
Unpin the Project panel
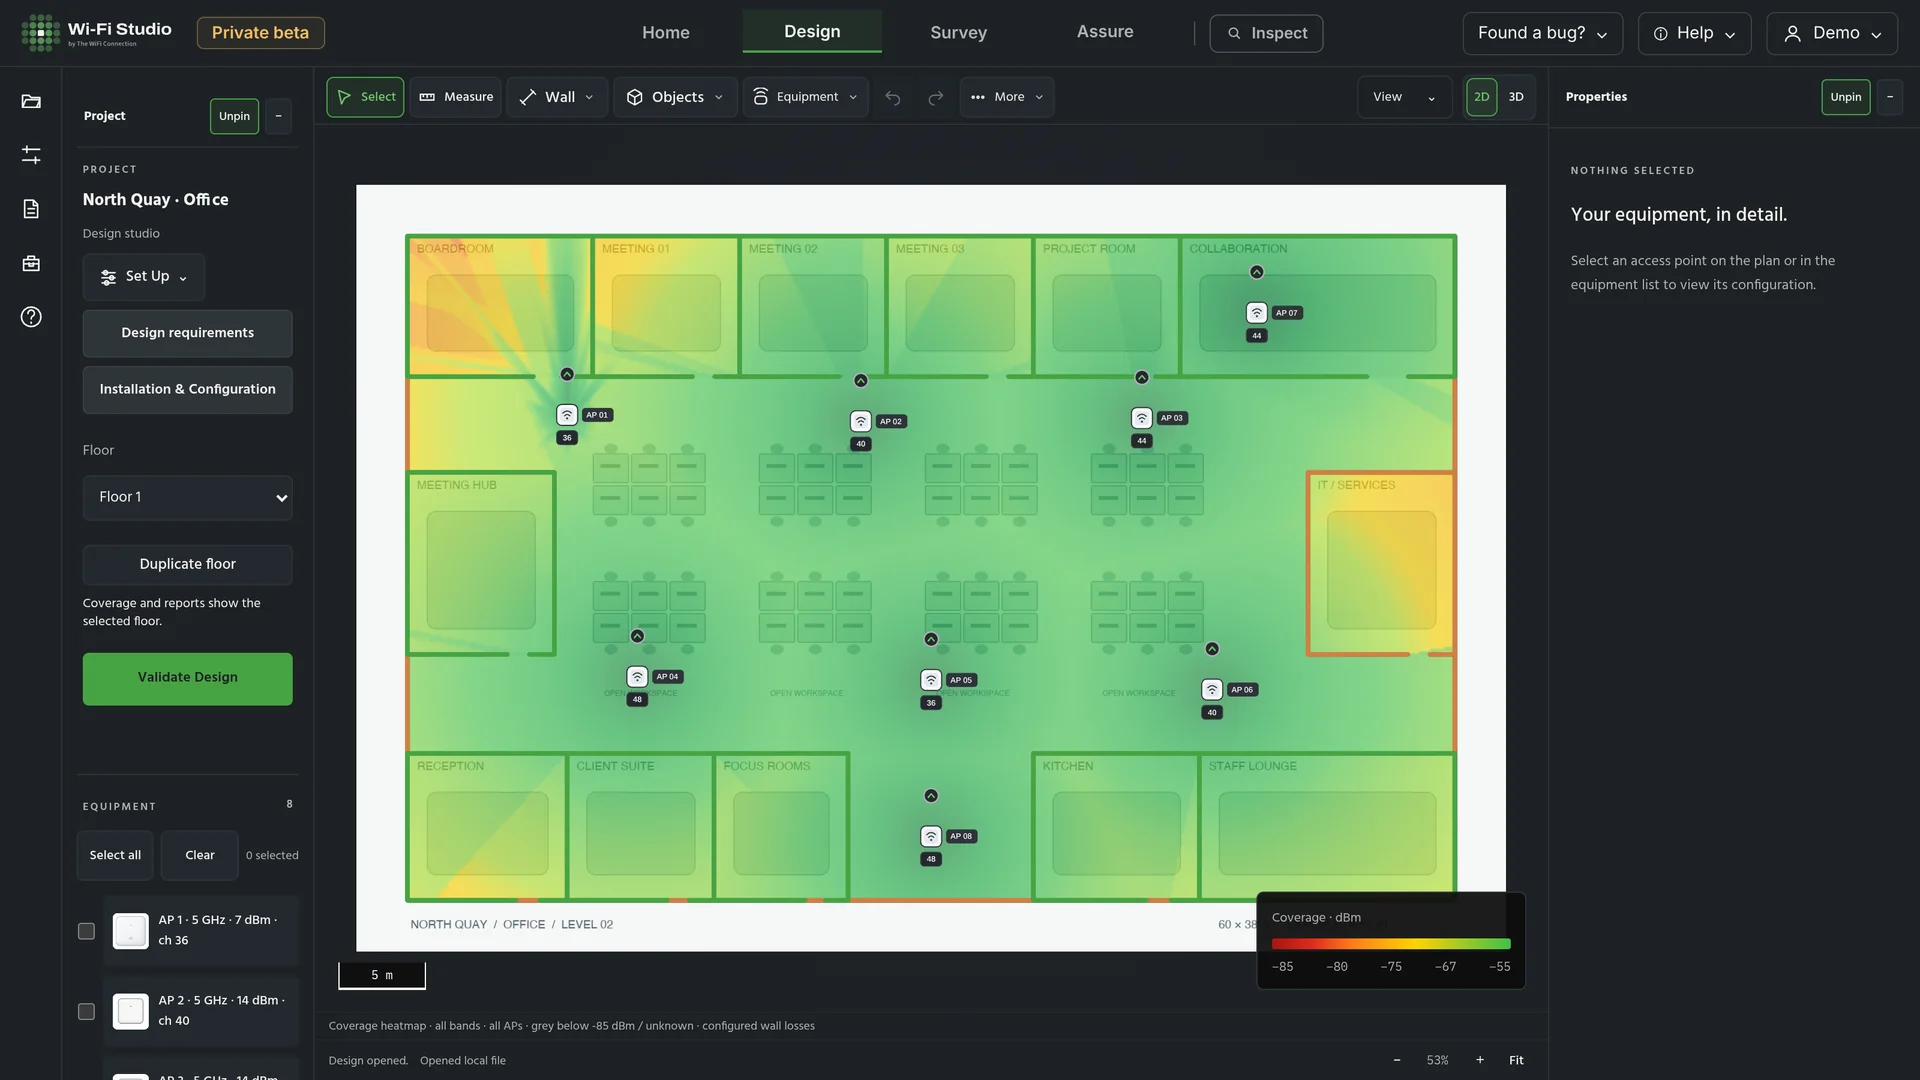coord(234,116)
